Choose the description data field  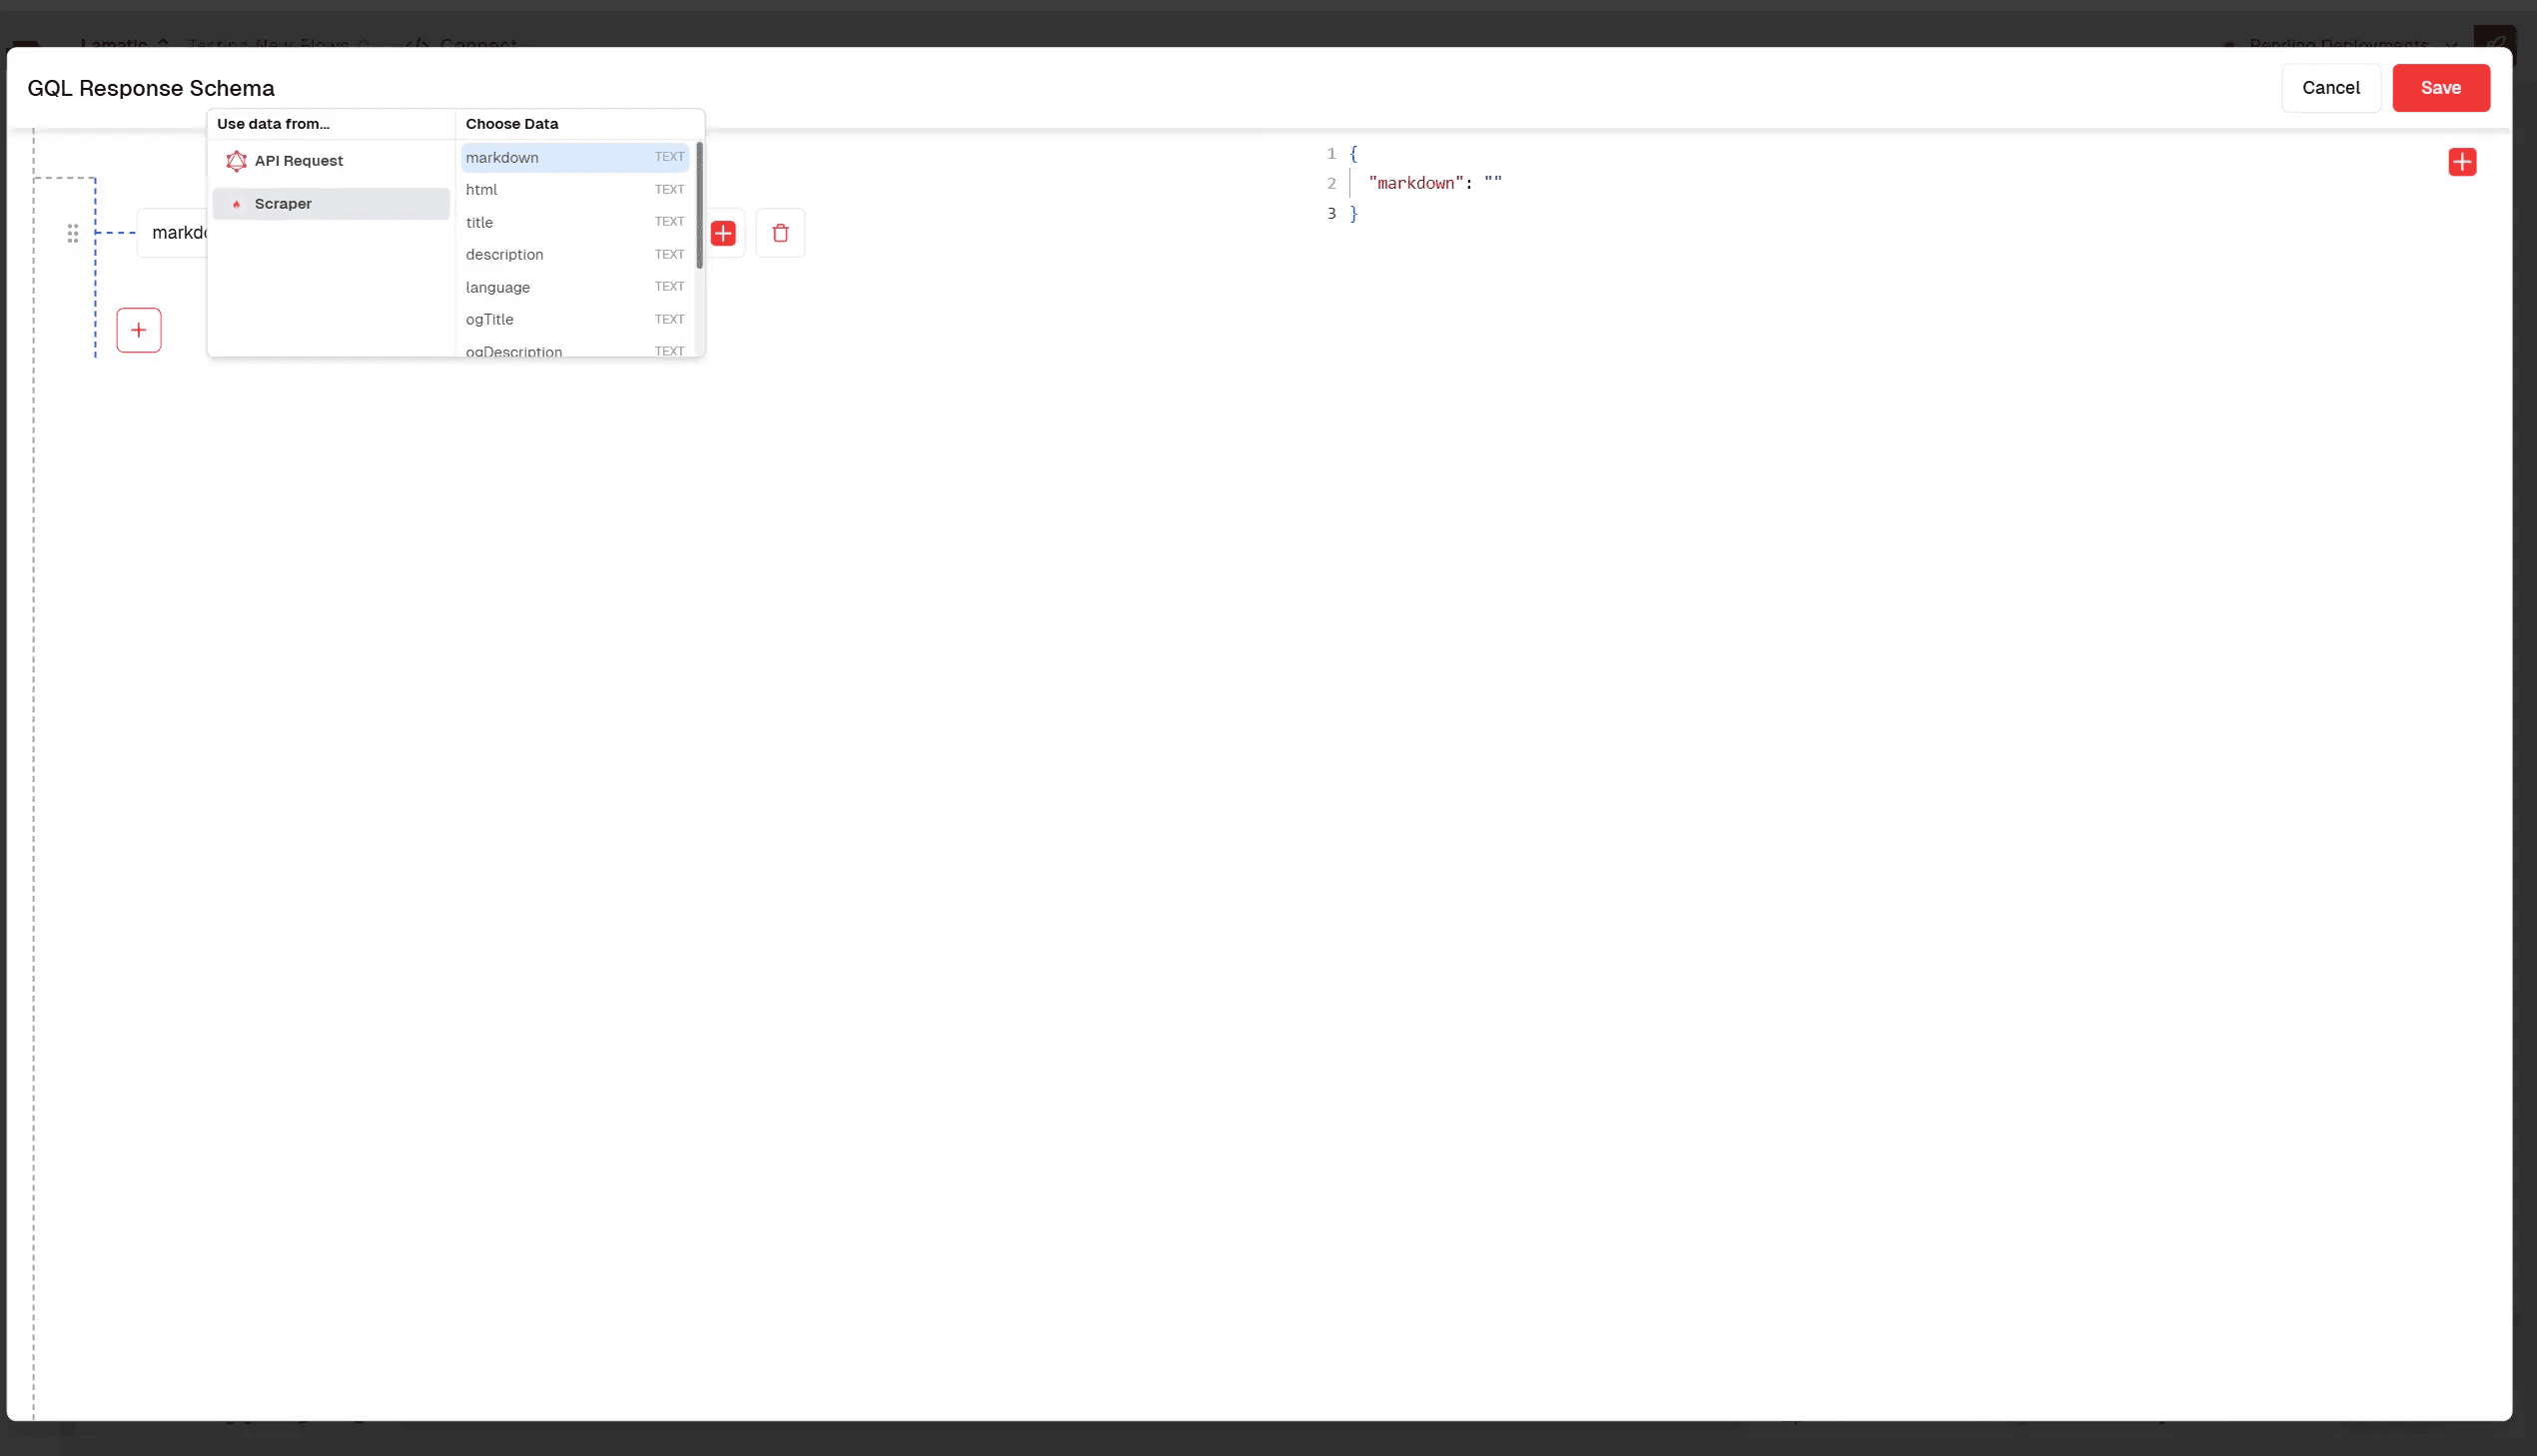coord(575,255)
